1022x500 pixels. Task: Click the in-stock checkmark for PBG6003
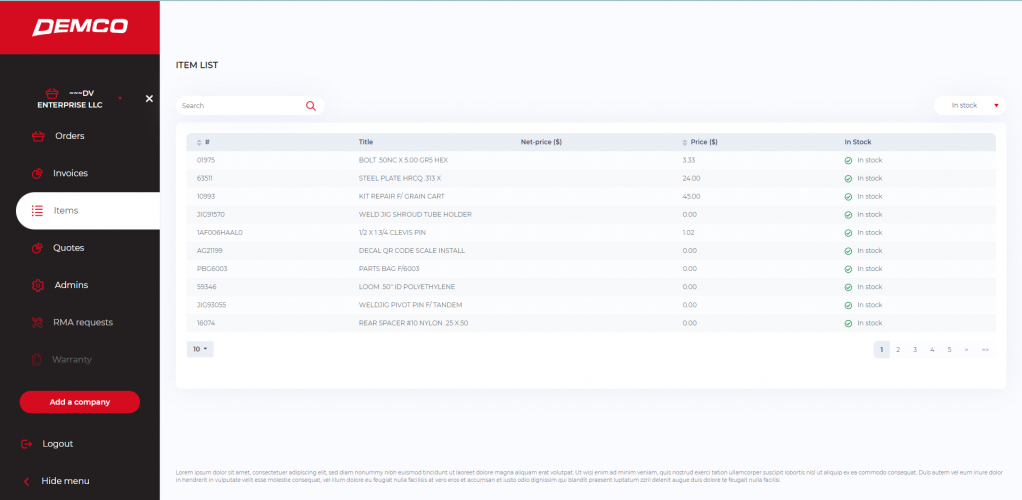click(x=848, y=269)
